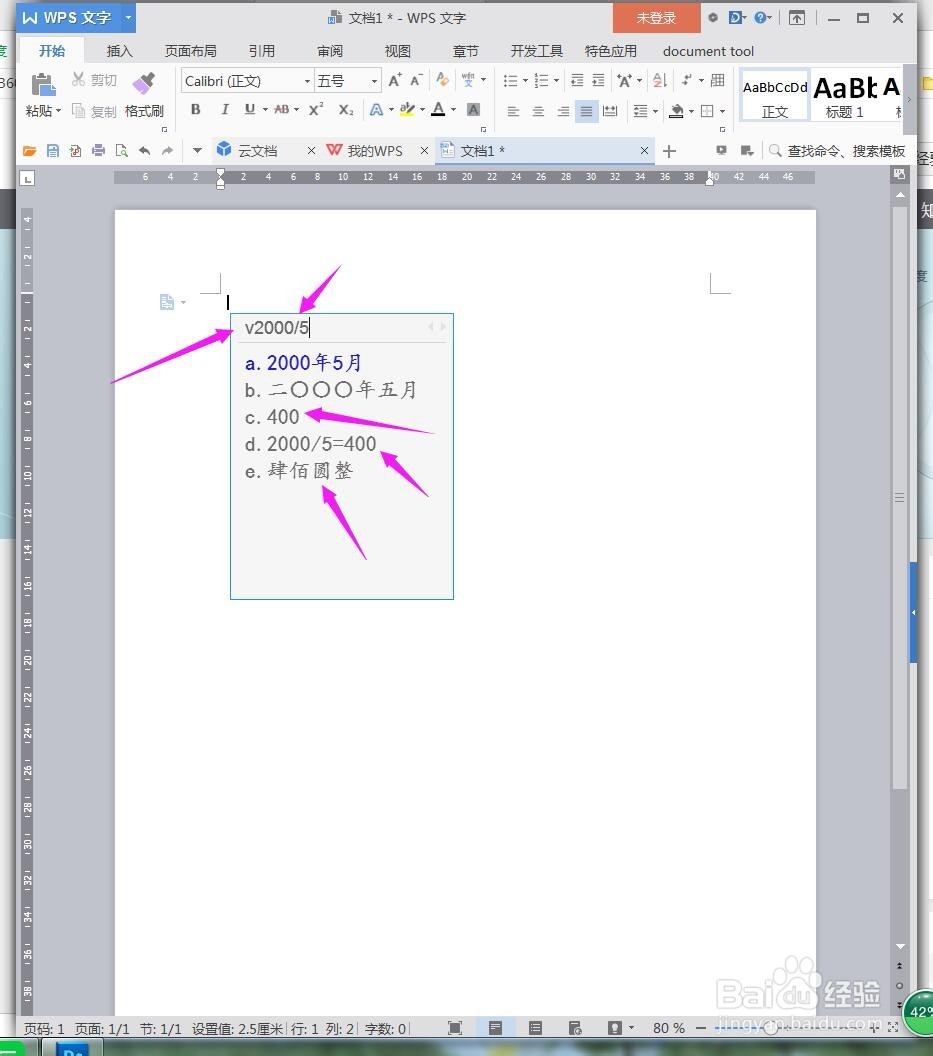Select candidate a. 2000年5月
Viewport: 933px width, 1056px height.
[x=303, y=363]
